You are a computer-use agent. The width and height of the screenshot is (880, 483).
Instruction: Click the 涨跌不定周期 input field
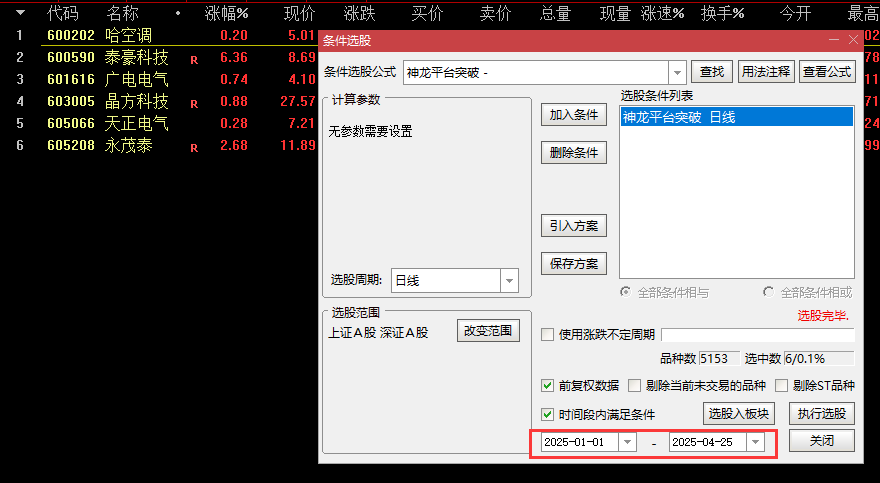(x=758, y=335)
